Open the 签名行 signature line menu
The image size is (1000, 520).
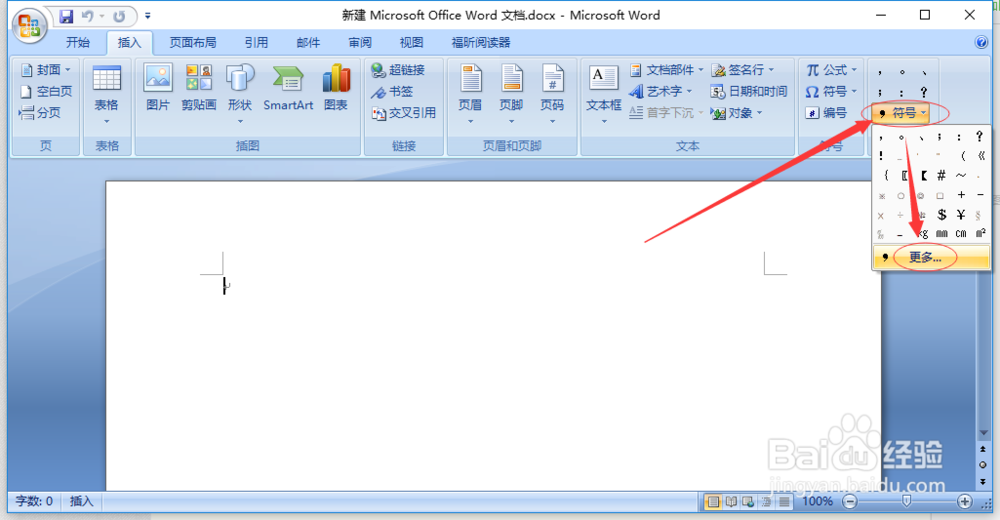point(743,70)
